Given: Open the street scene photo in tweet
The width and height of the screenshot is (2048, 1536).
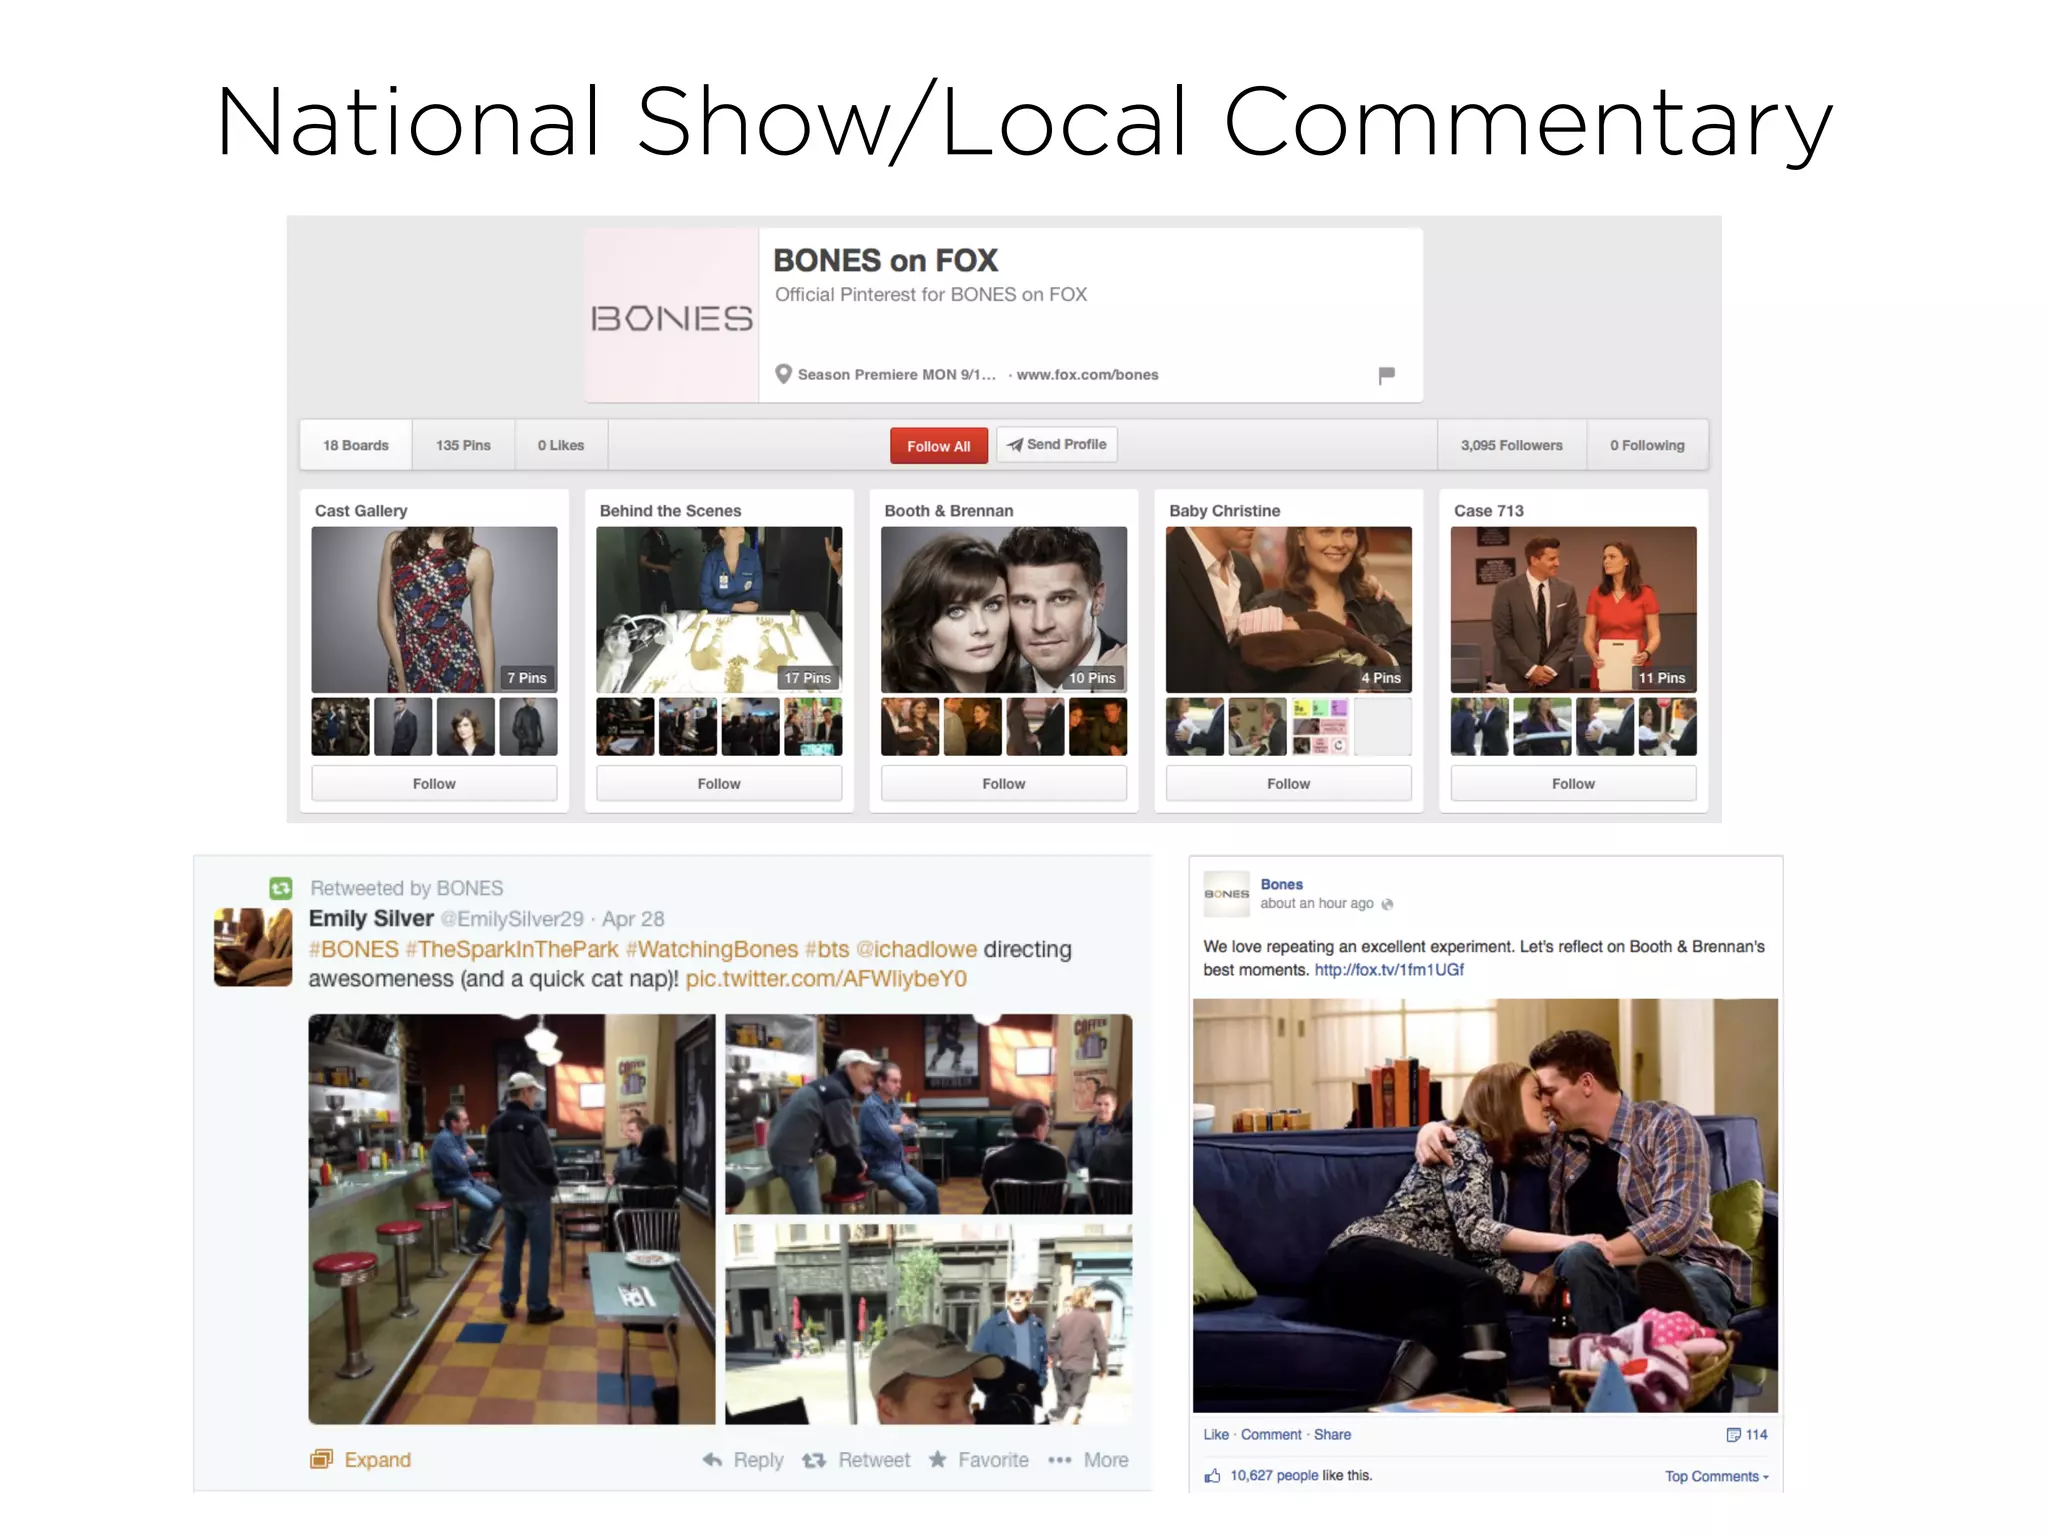Looking at the screenshot, I should pyautogui.click(x=929, y=1324).
